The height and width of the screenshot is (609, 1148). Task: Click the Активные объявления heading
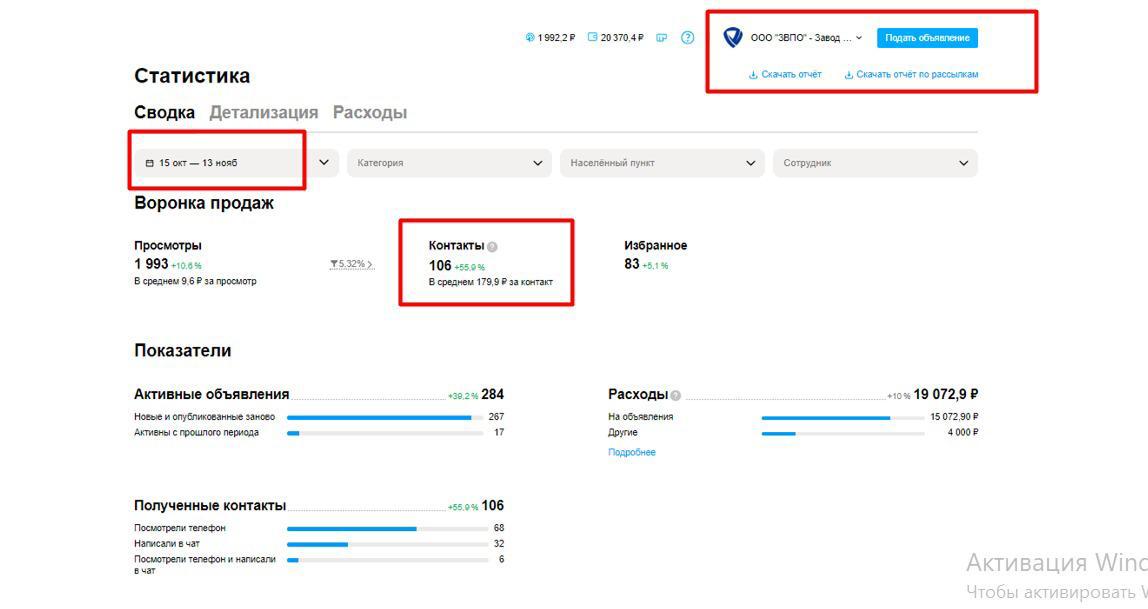tap(212, 394)
